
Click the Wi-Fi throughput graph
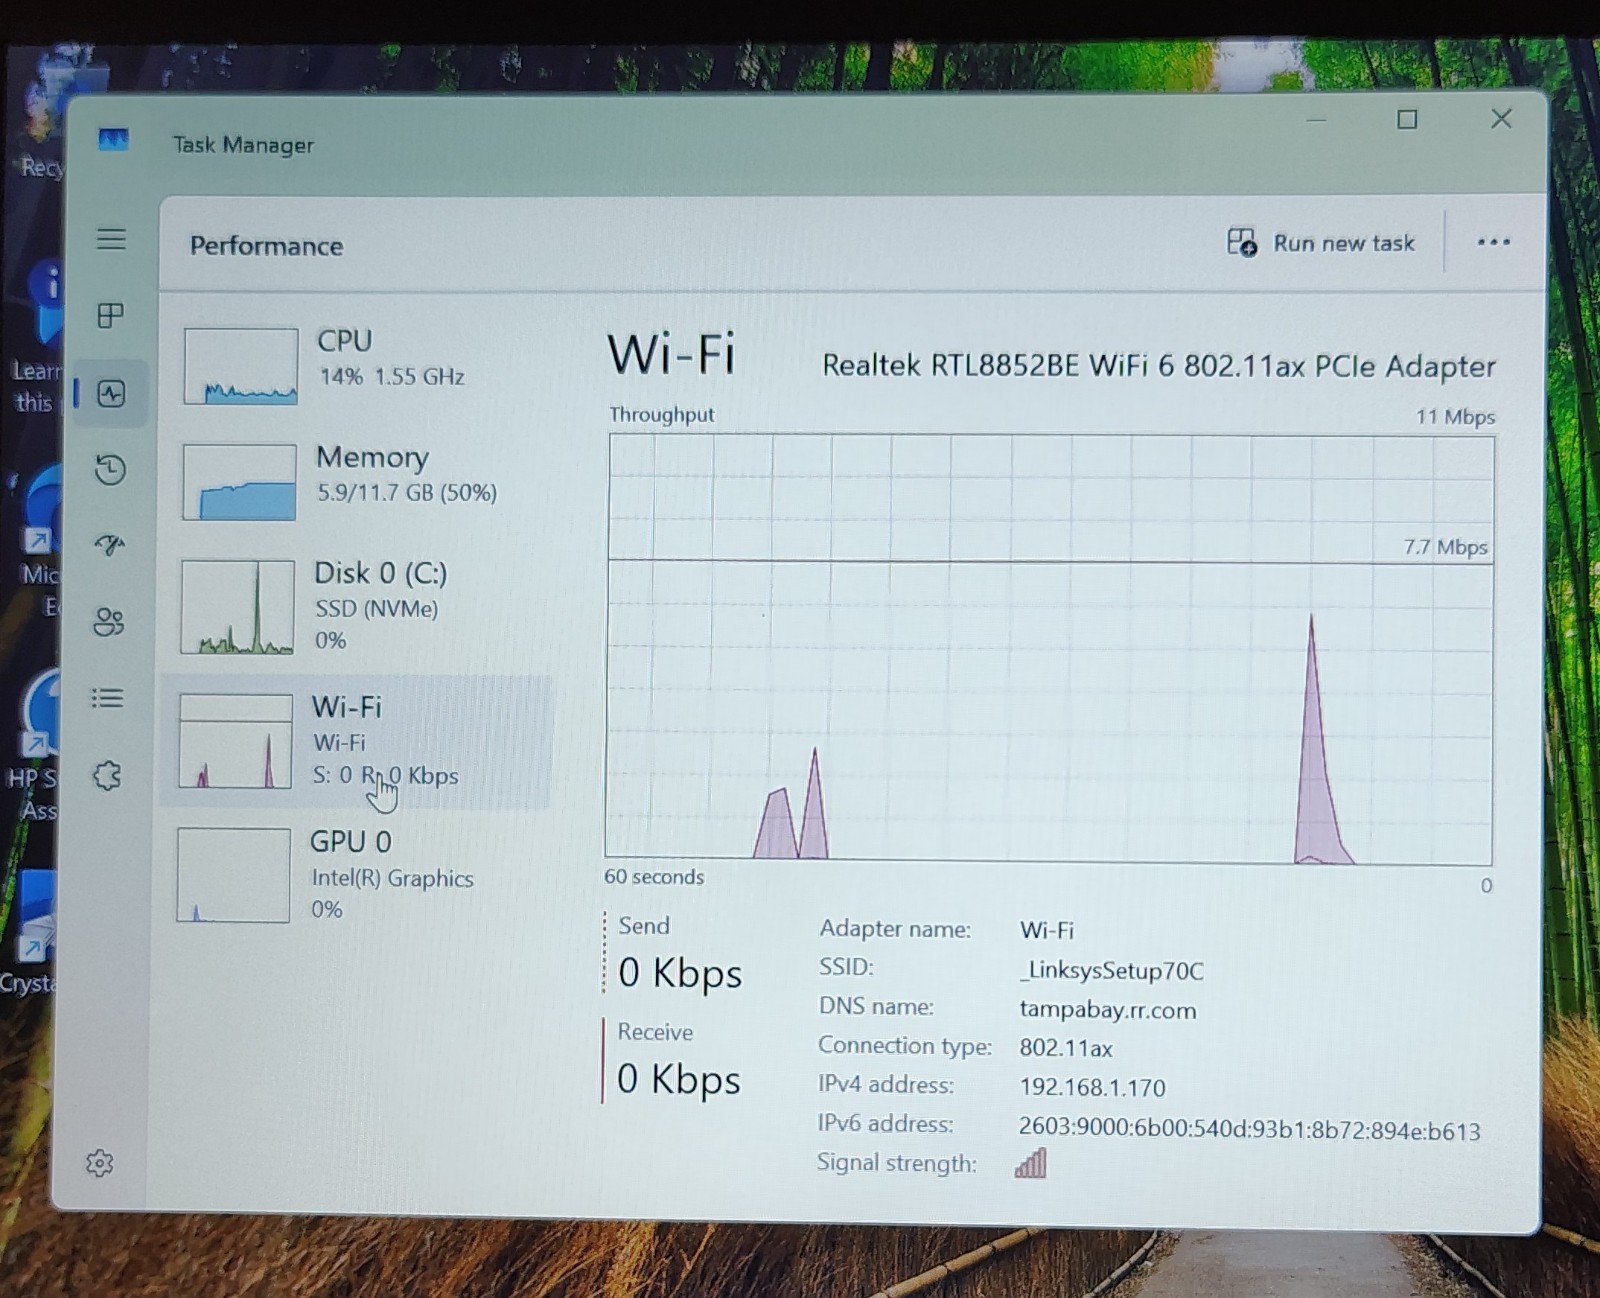click(1050, 649)
